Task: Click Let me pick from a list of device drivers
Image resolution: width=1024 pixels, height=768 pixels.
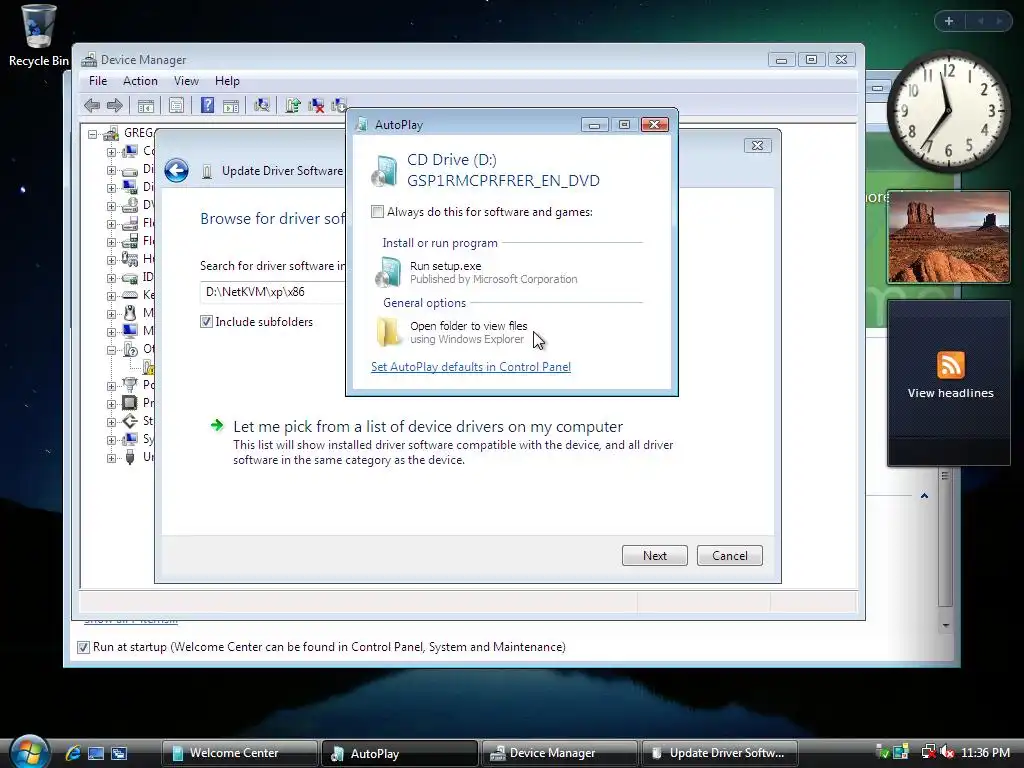Action: click(428, 427)
